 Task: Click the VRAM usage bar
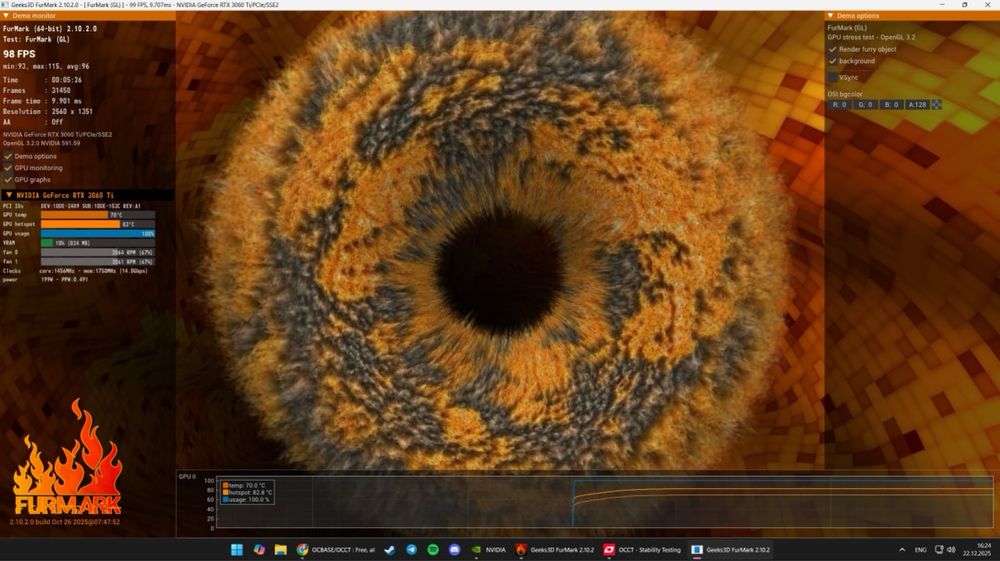click(98, 243)
